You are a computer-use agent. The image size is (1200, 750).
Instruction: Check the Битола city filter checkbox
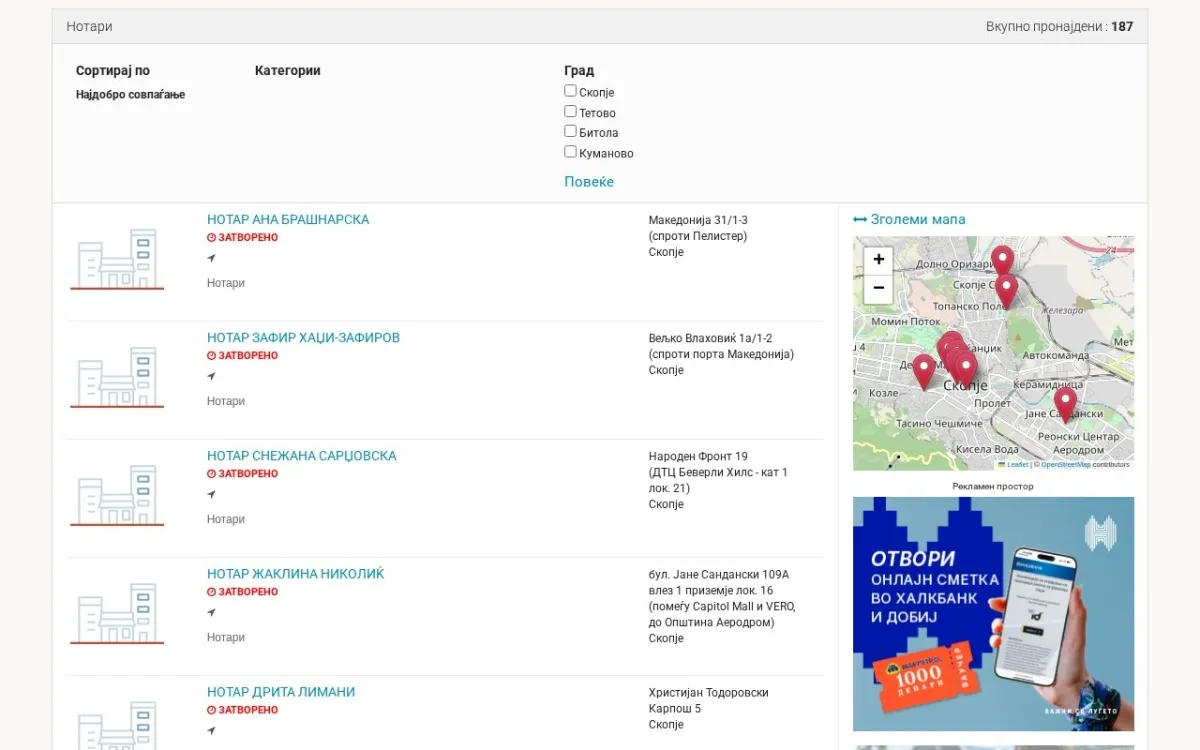(570, 131)
